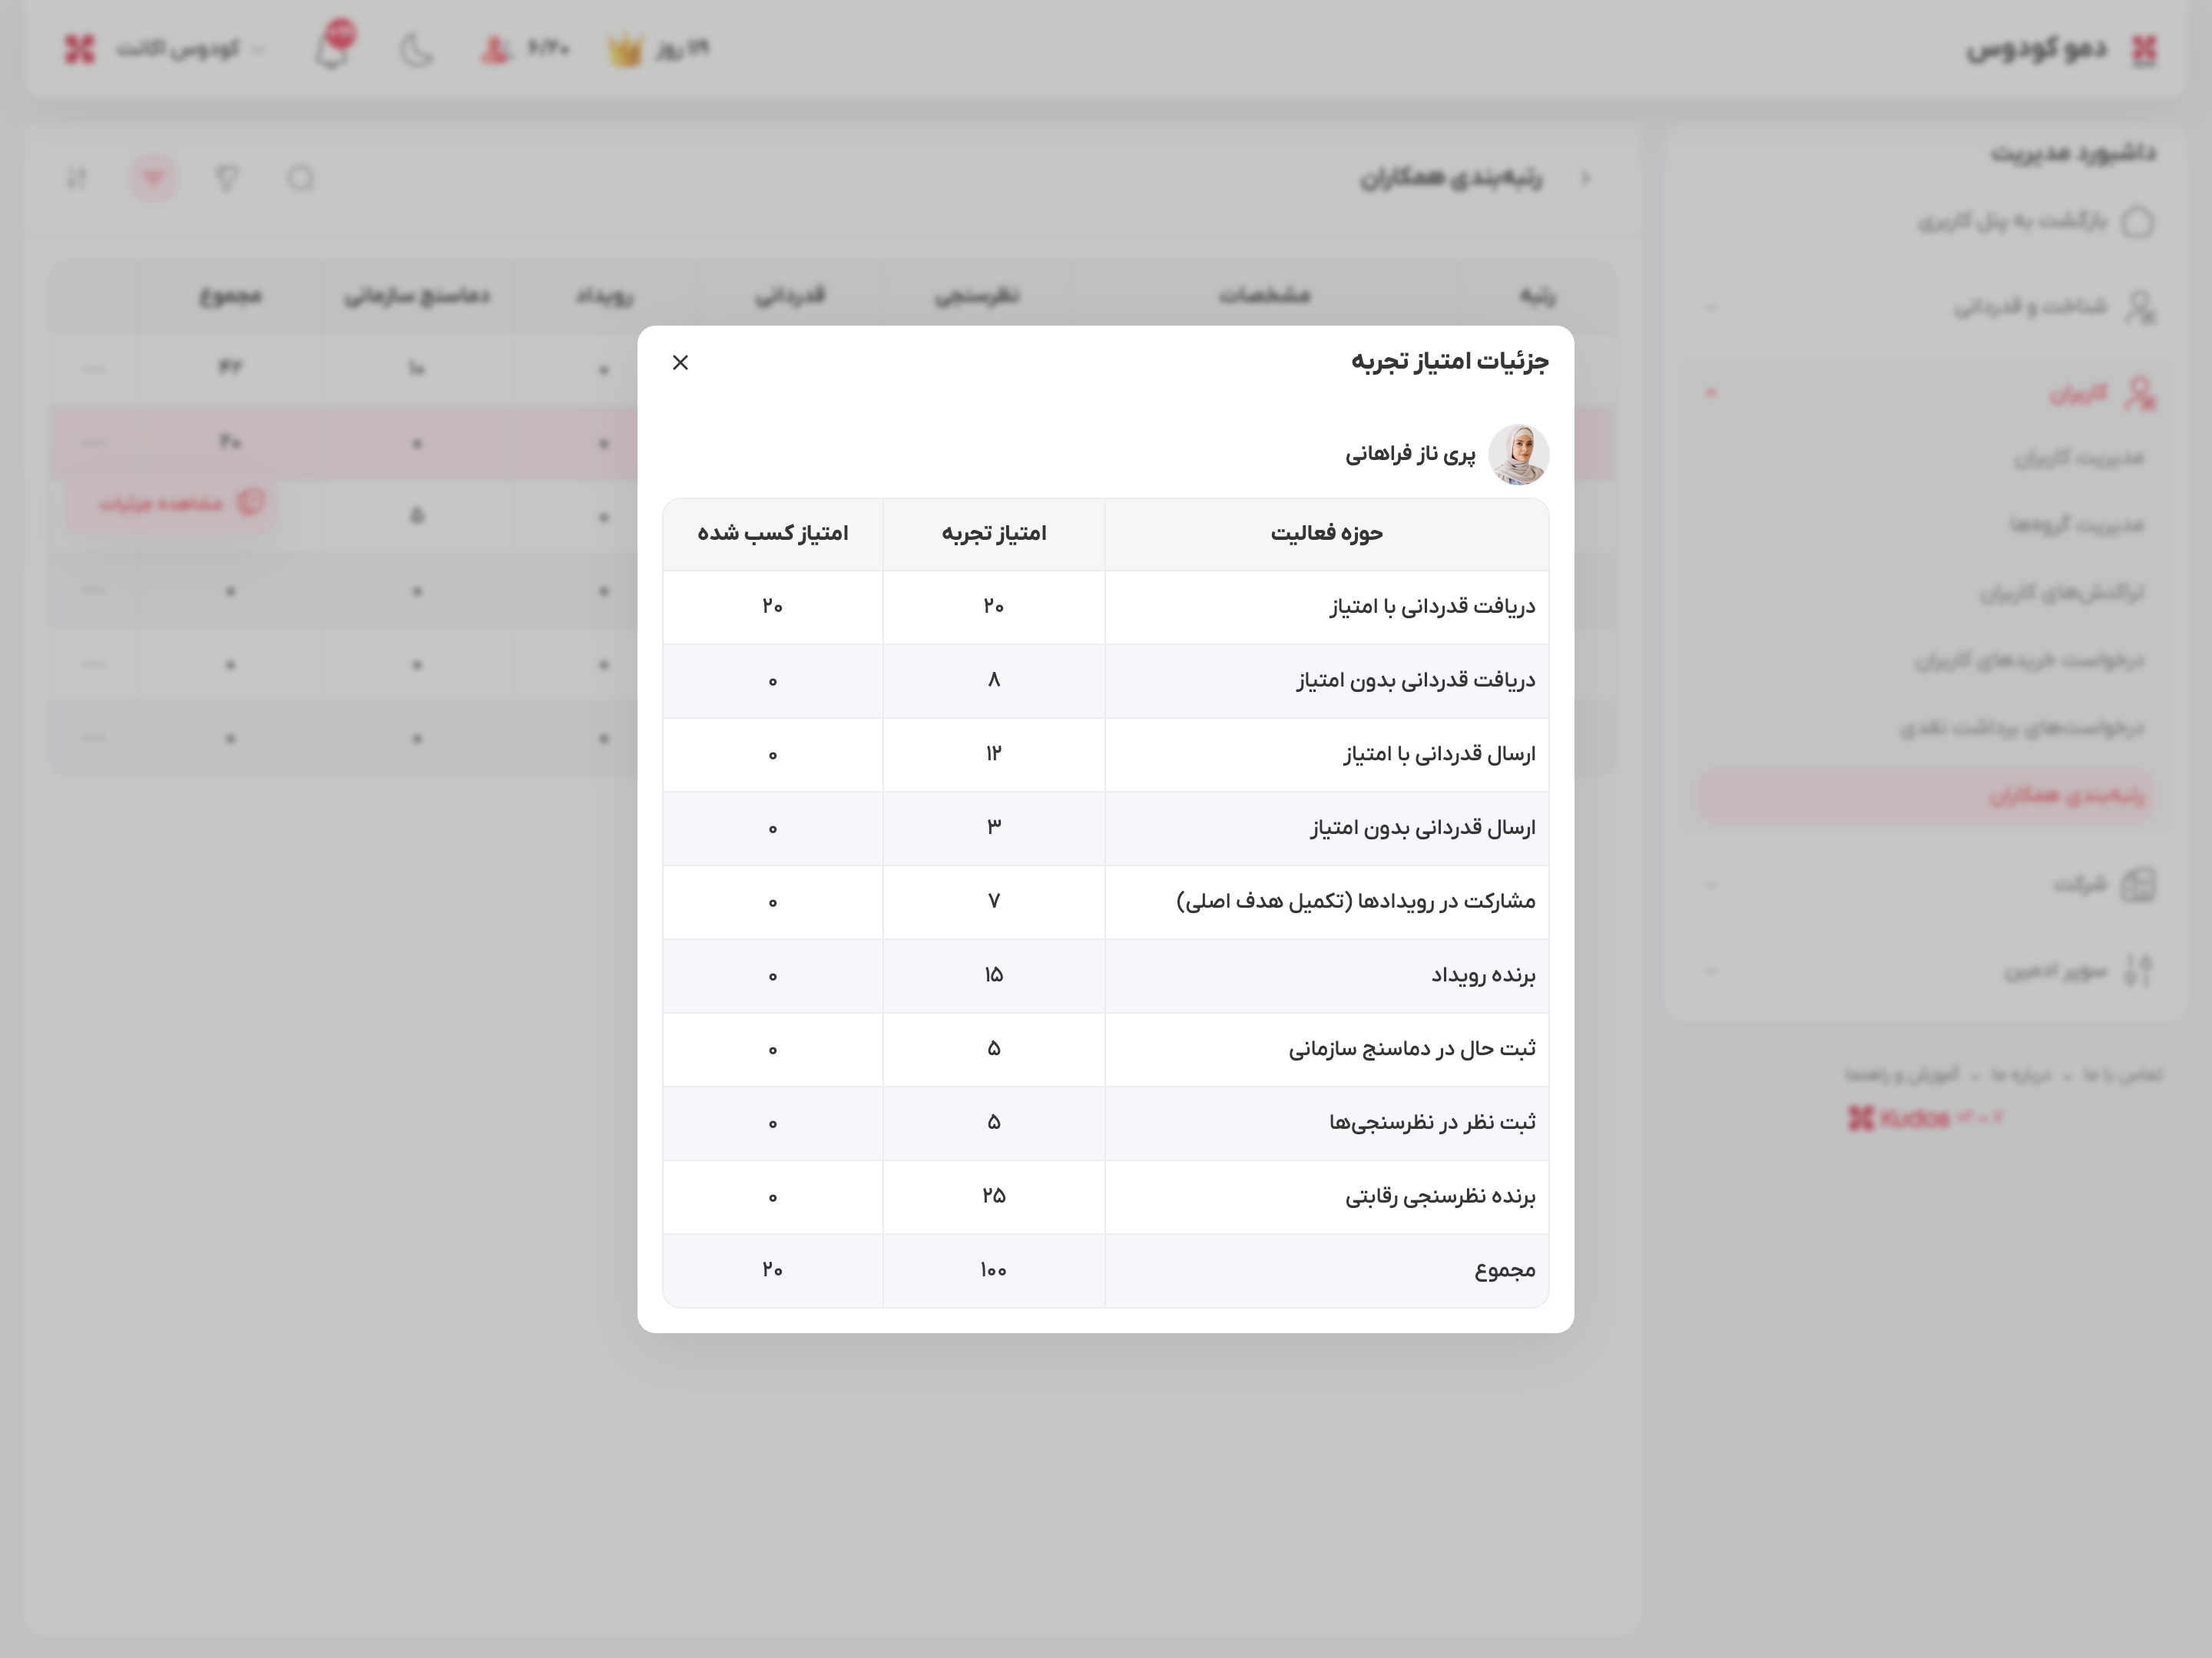Click پری ناز فراهانی profile avatar
Image resolution: width=2212 pixels, height=1658 pixels.
1518,454
